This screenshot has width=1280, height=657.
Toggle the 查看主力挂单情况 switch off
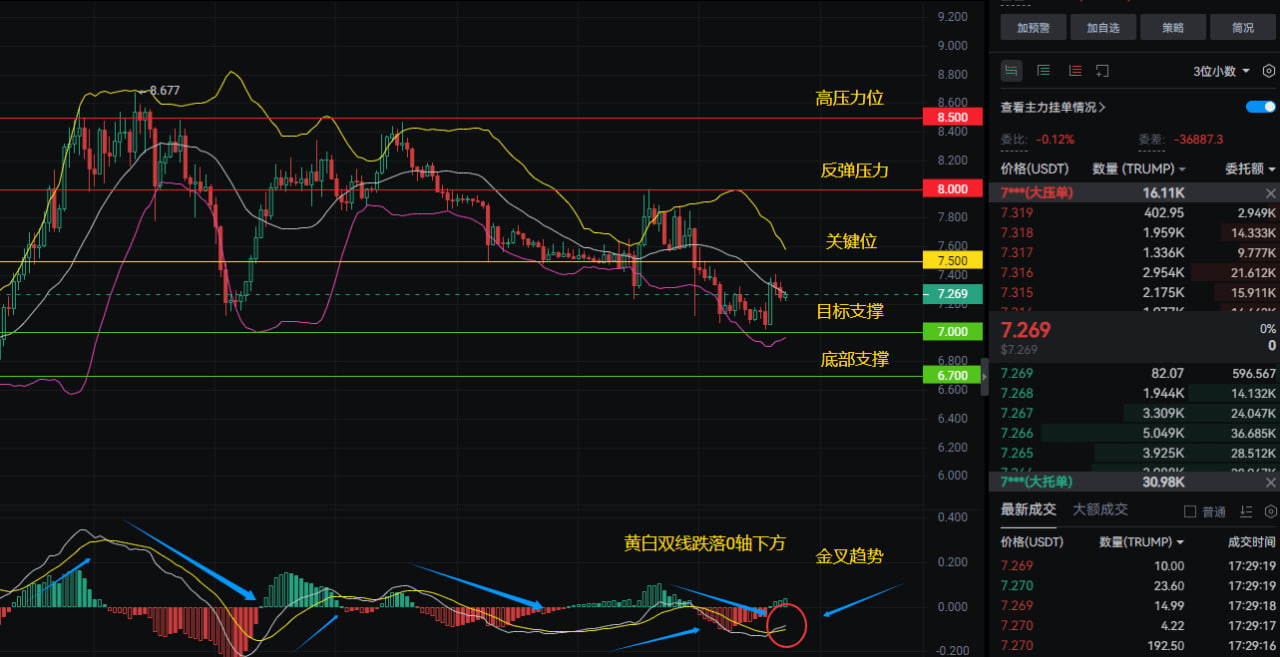pyautogui.click(x=1261, y=107)
